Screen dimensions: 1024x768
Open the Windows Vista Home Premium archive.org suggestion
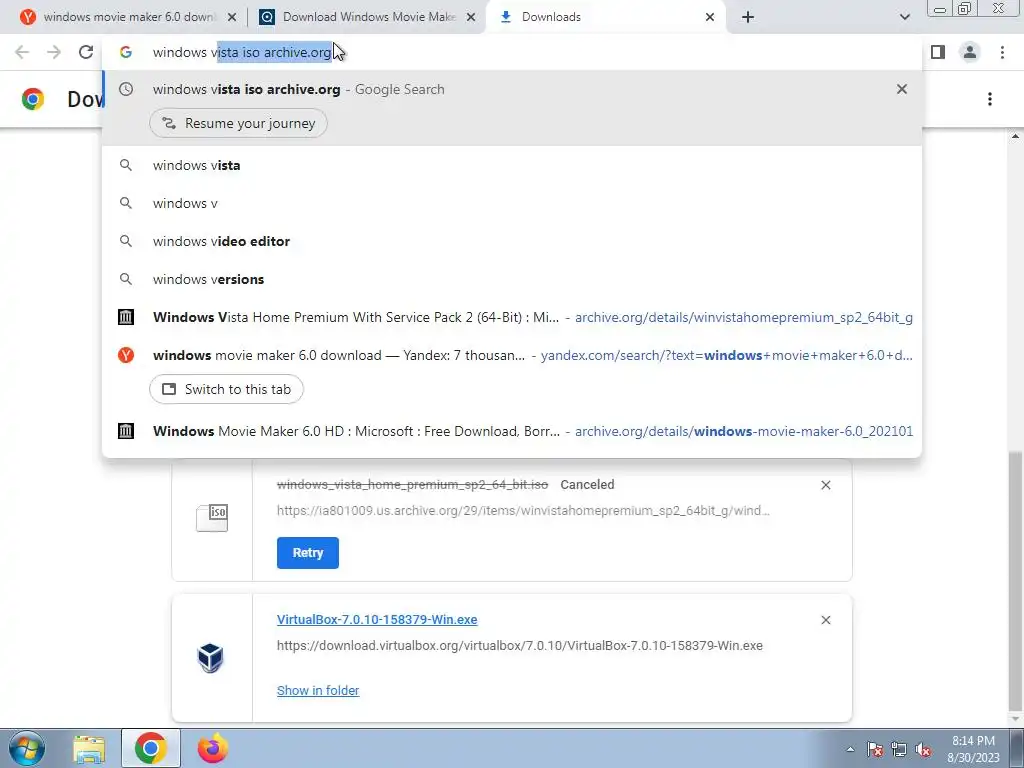512,317
